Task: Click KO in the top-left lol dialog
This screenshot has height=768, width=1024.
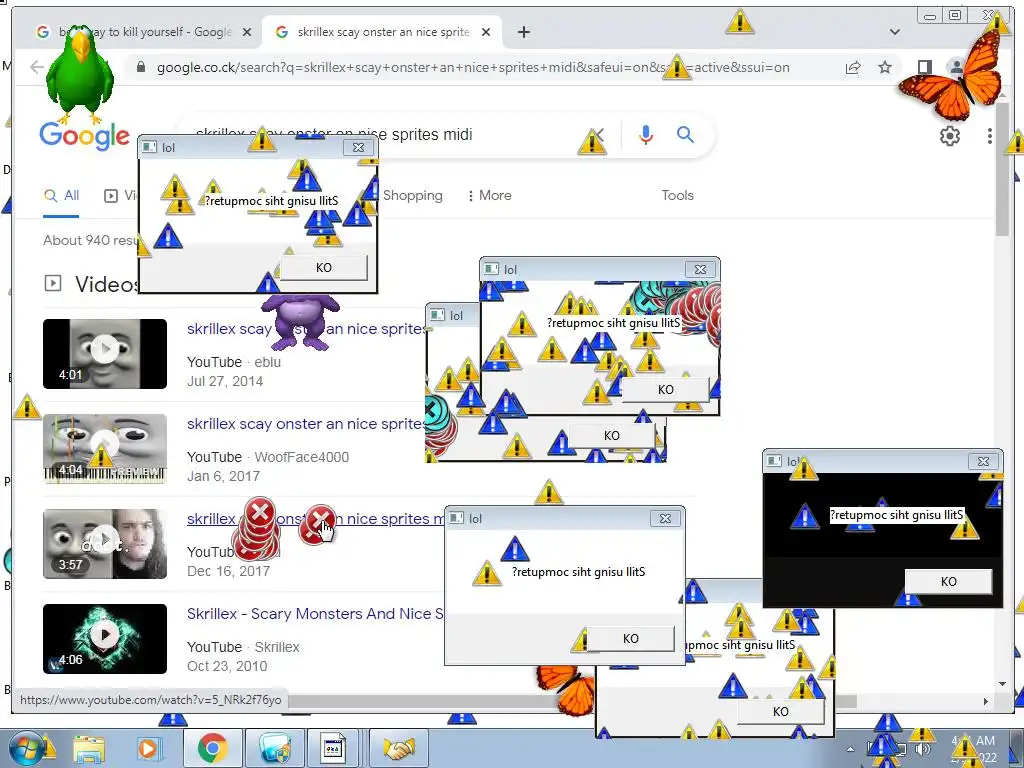Action: [x=324, y=268]
